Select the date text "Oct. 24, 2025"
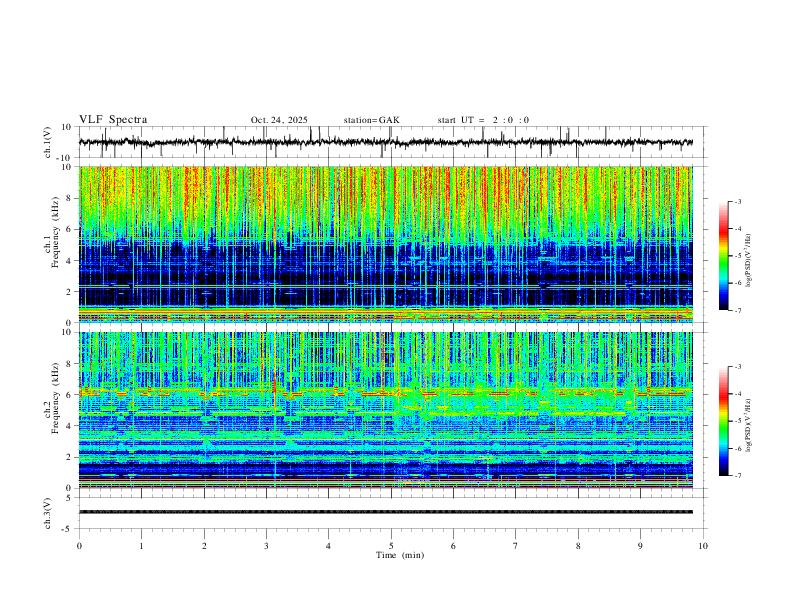Viewport: 792px width, 612px height. pos(279,120)
